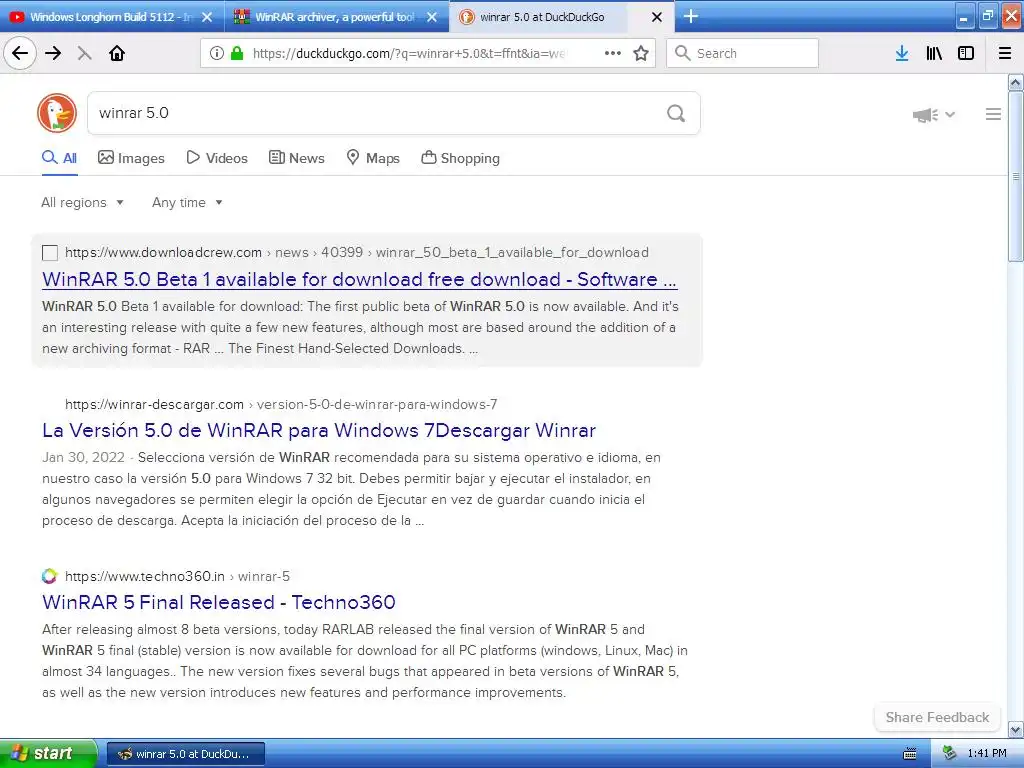Open the keyboard icon in system tray
The width and height of the screenshot is (1024, 768).
[910, 754]
